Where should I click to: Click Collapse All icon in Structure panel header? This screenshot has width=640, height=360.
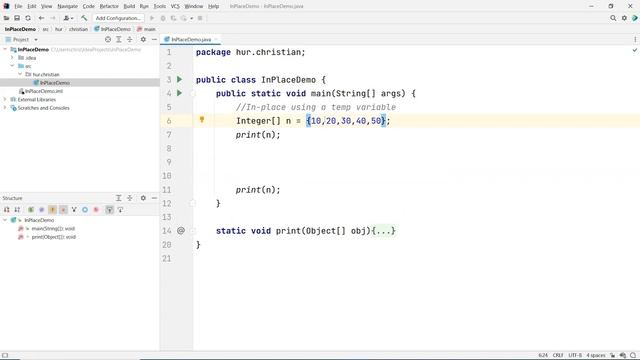pyautogui.click(x=130, y=198)
